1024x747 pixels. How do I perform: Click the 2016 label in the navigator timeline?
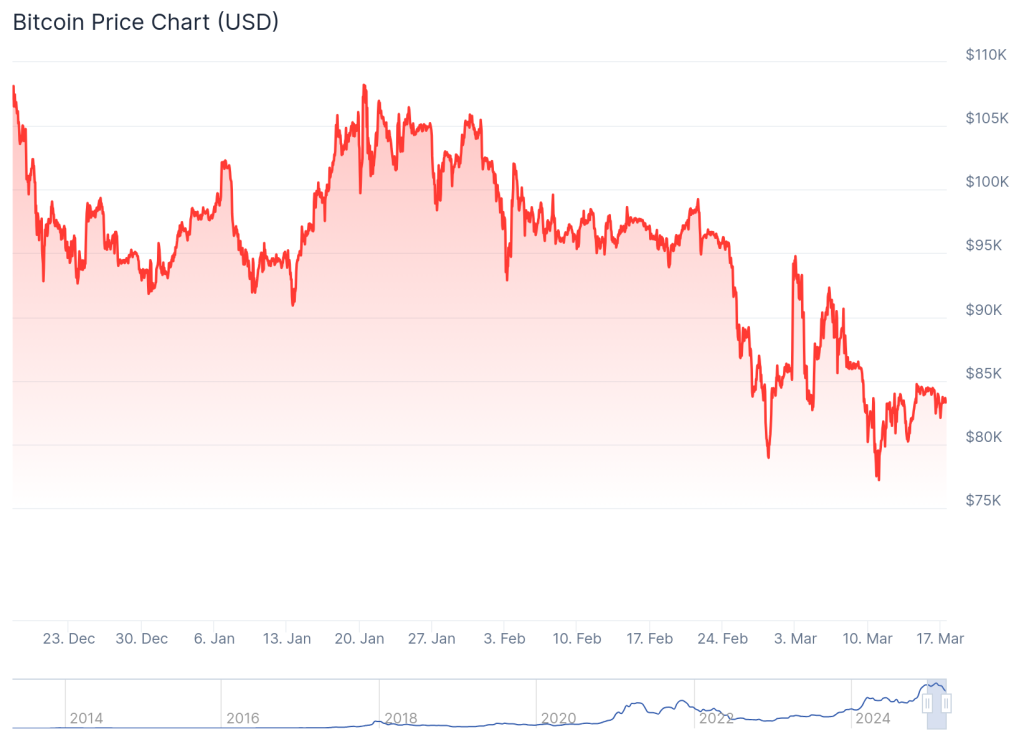tap(243, 718)
